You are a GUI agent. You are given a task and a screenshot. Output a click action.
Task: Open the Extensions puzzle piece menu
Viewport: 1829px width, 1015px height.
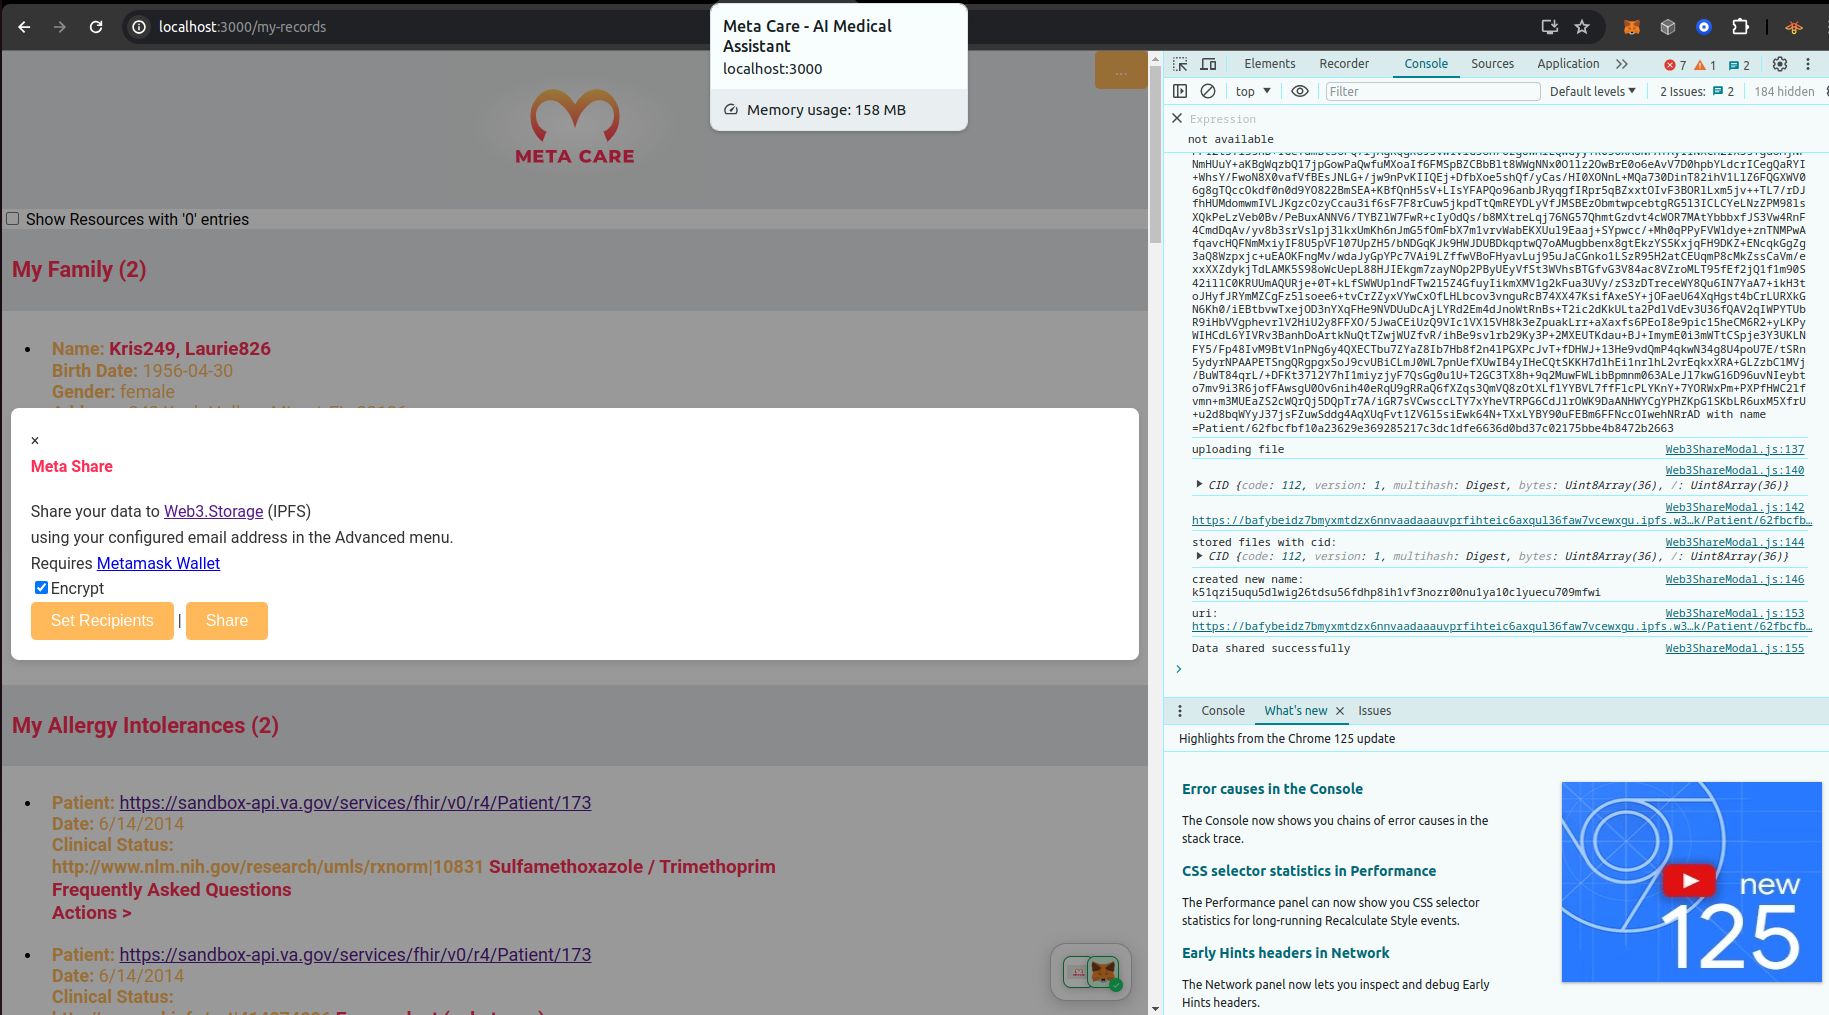coord(1741,27)
